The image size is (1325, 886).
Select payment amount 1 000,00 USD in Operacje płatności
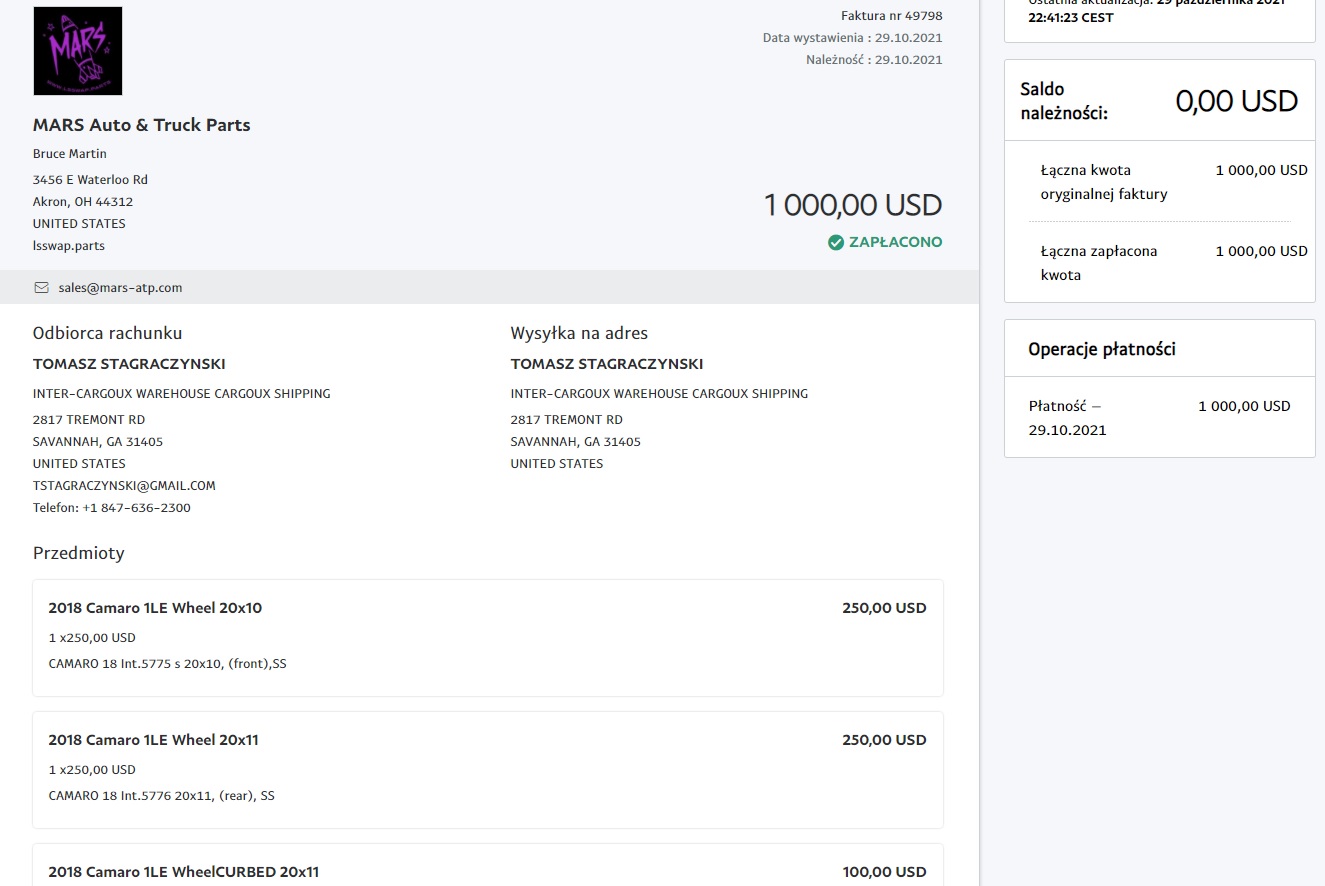pyautogui.click(x=1245, y=406)
